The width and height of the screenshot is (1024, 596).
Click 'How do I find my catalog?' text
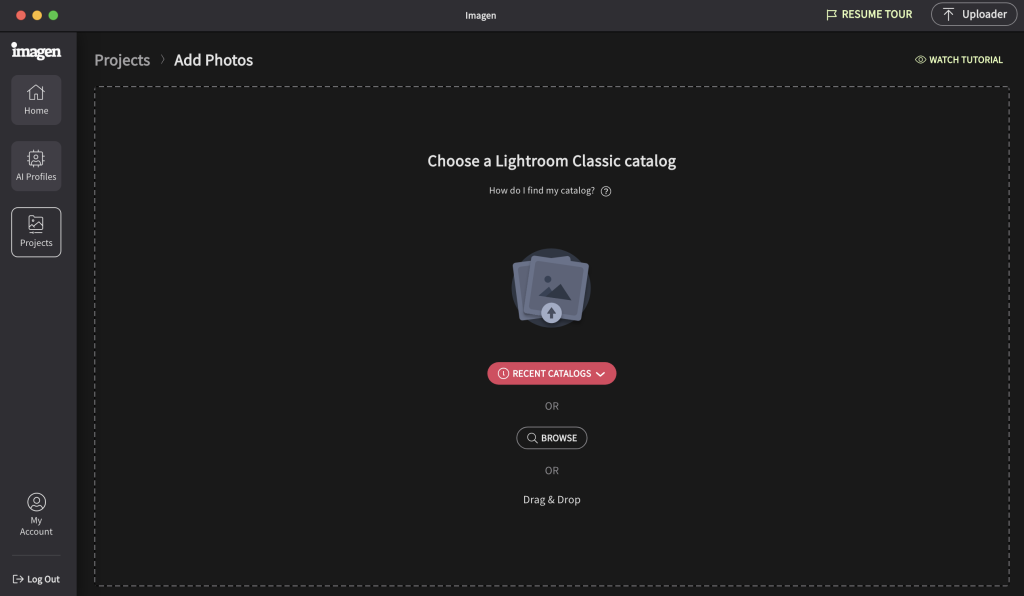(x=541, y=191)
